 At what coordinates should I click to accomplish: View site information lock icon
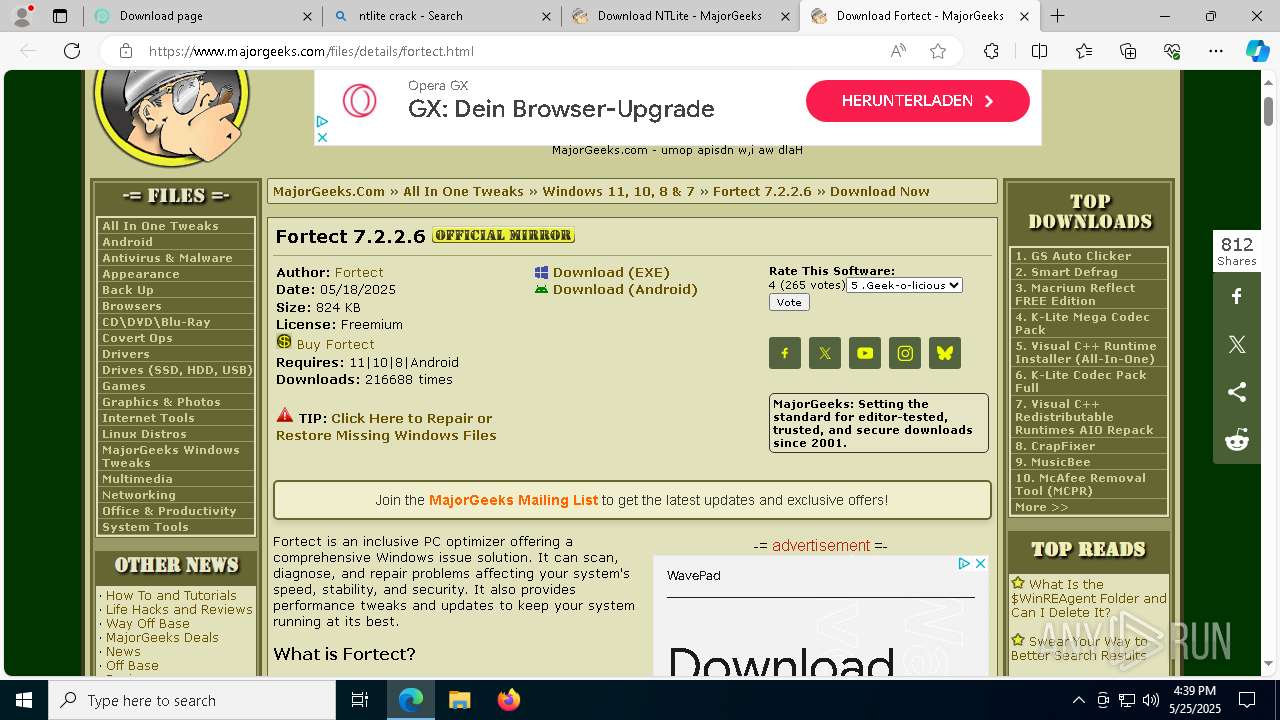[x=125, y=51]
